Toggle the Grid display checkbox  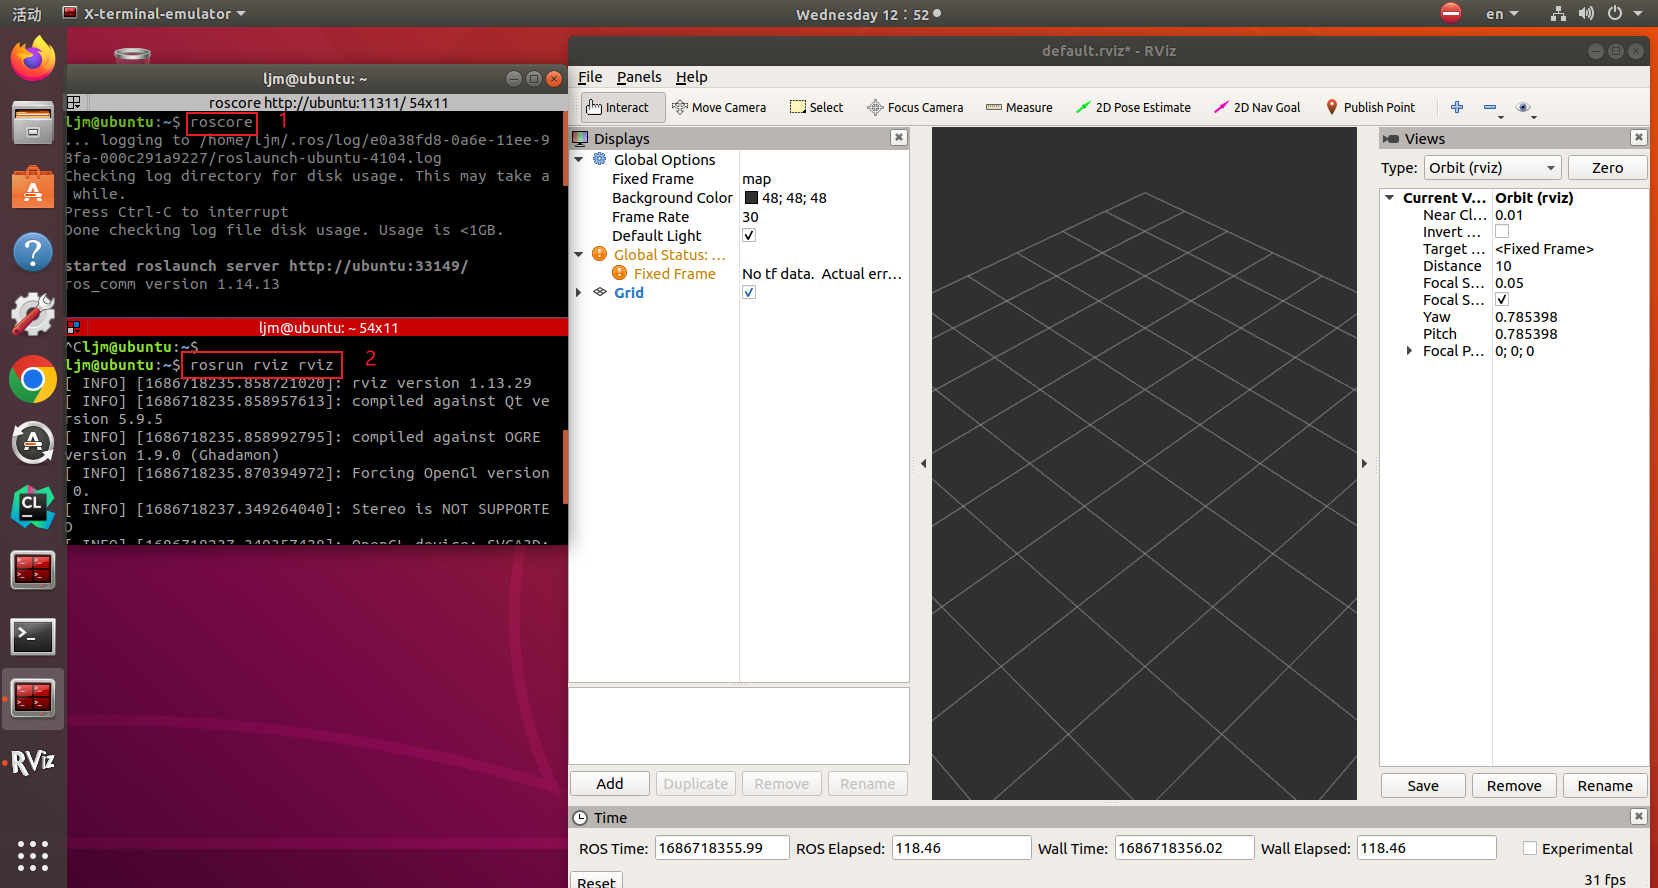click(749, 293)
